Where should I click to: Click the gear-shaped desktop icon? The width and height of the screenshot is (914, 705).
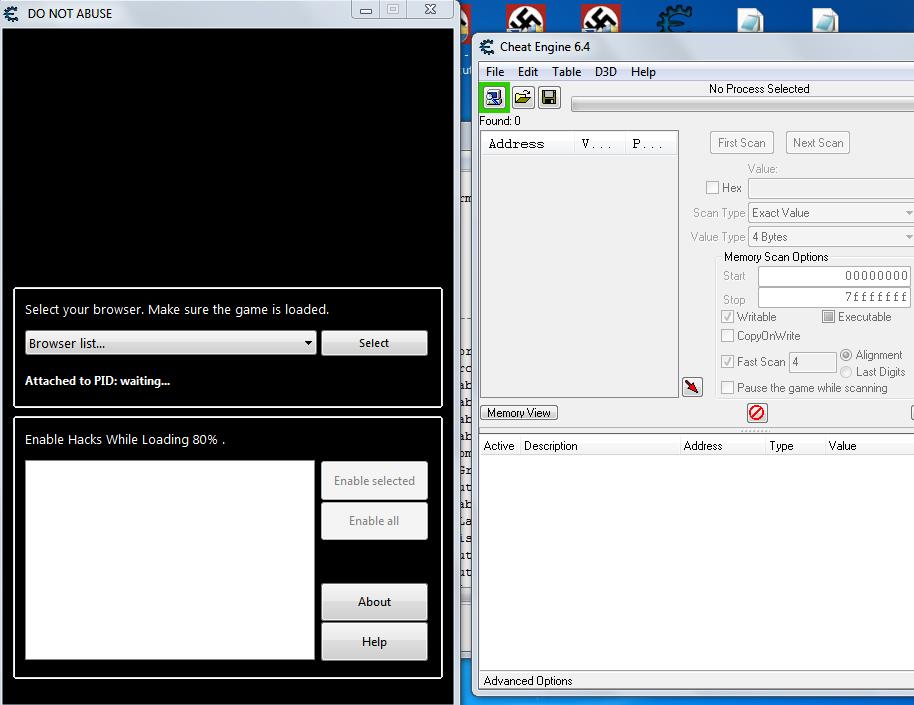pyautogui.click(x=676, y=20)
